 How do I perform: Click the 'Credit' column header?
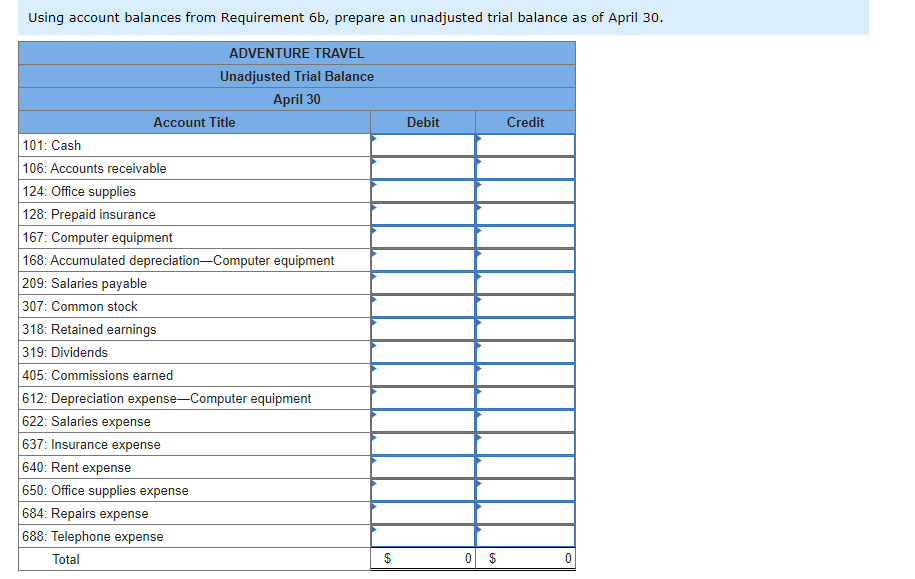tap(525, 123)
